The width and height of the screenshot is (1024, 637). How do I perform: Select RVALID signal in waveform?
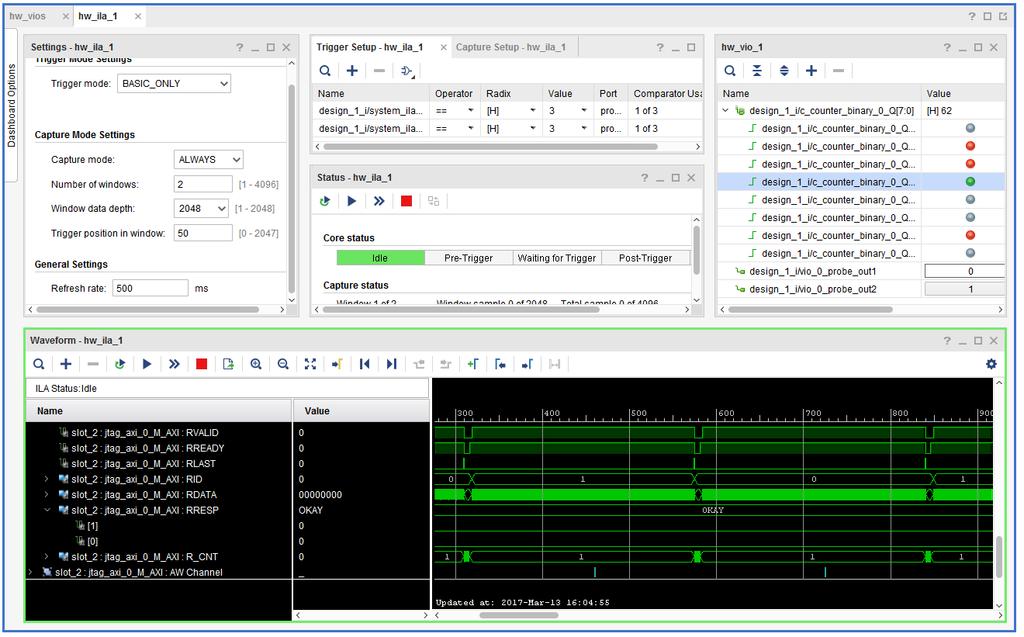[145, 433]
